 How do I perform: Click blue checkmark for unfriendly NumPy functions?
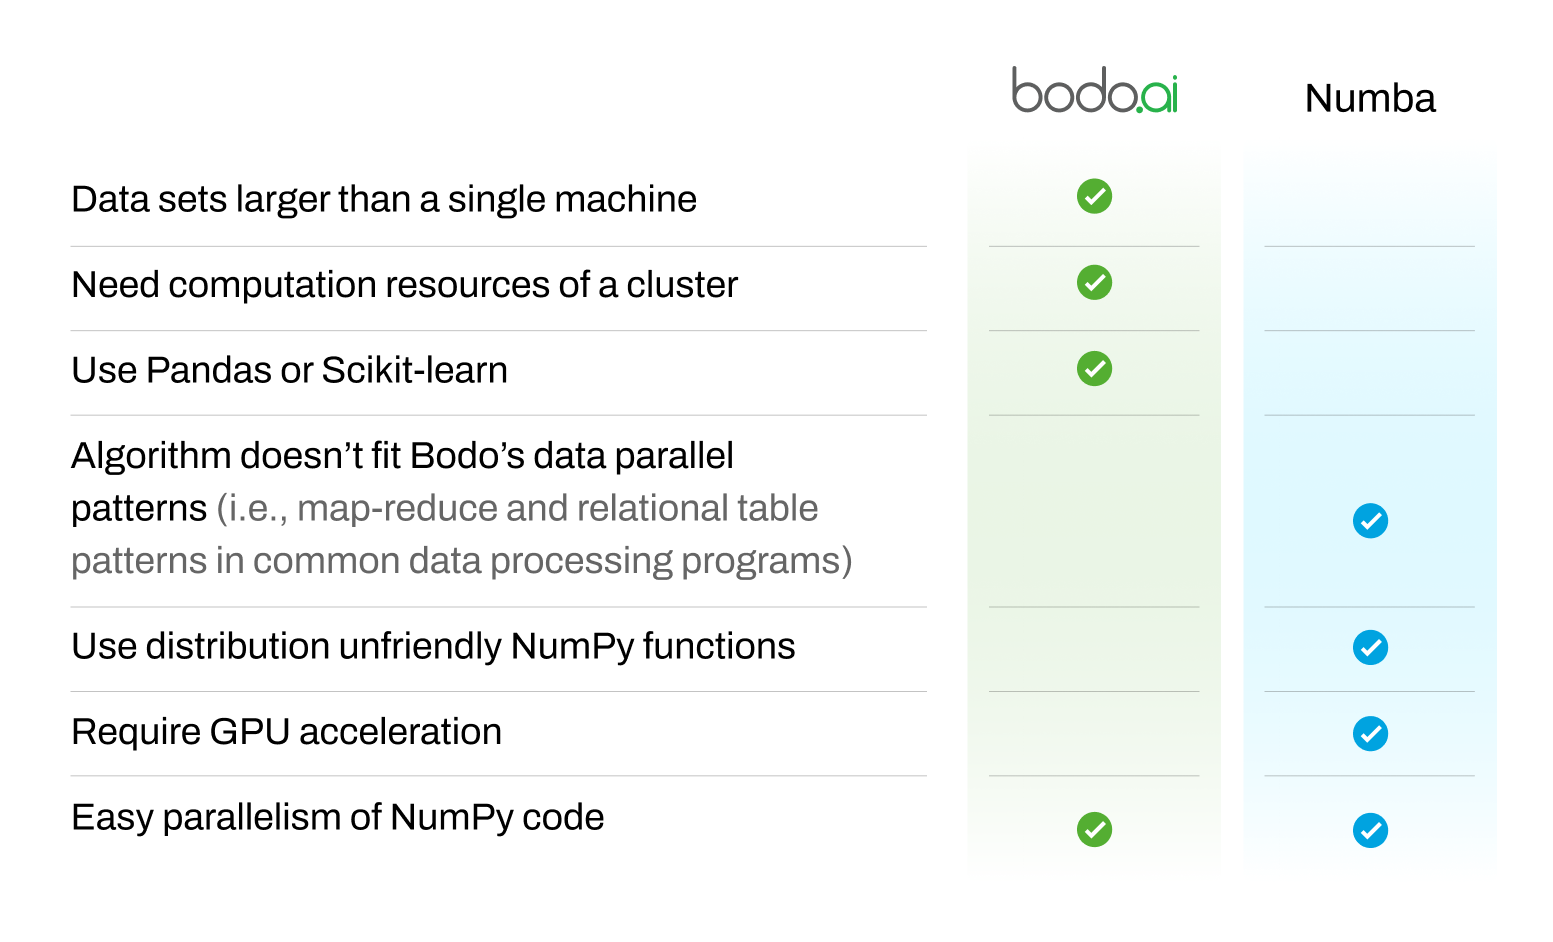(x=1370, y=647)
